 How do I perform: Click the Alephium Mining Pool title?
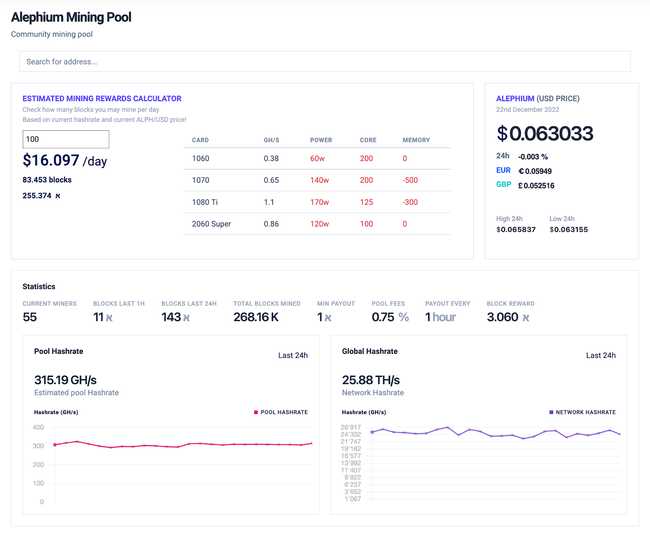(x=71, y=17)
